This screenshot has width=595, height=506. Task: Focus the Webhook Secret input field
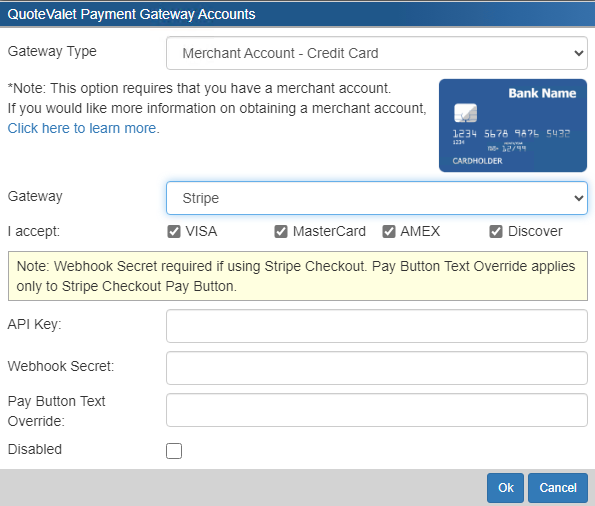[x=377, y=368]
